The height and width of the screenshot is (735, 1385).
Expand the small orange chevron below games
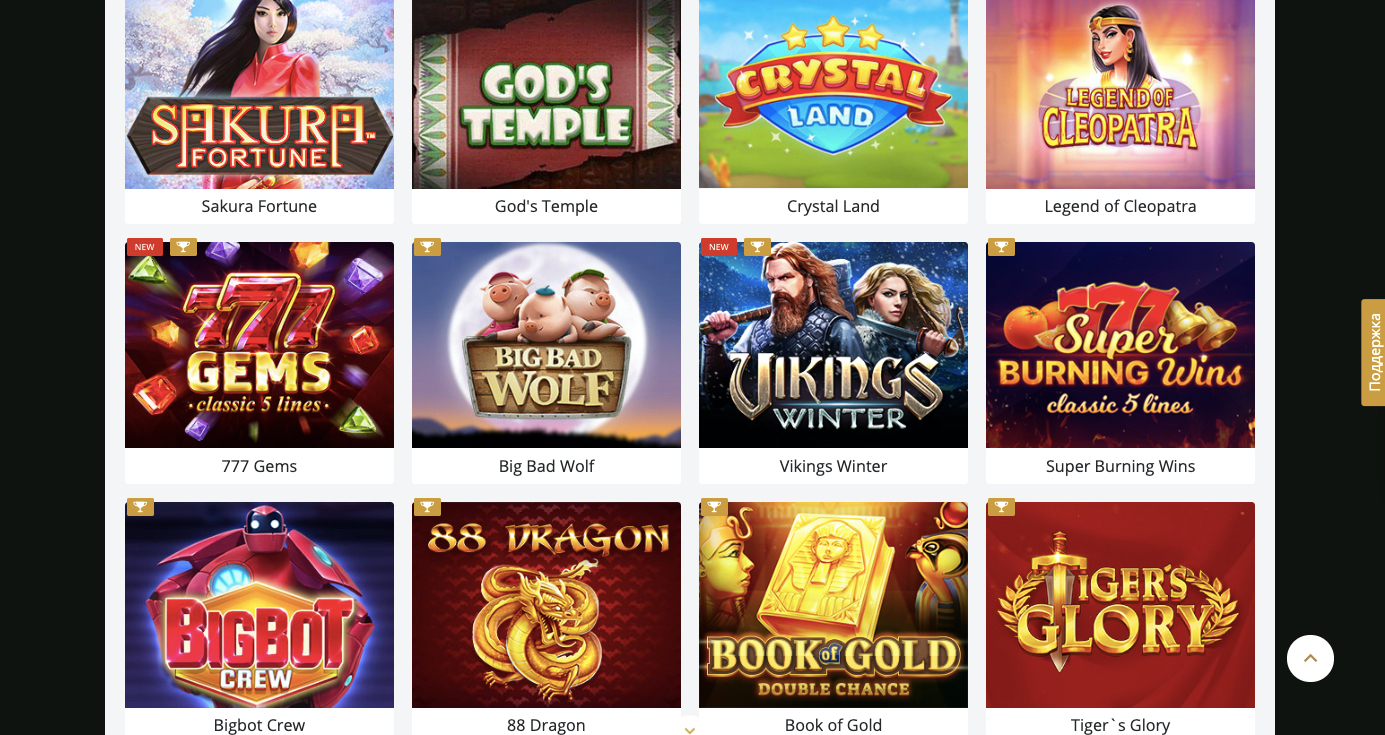pos(689,730)
